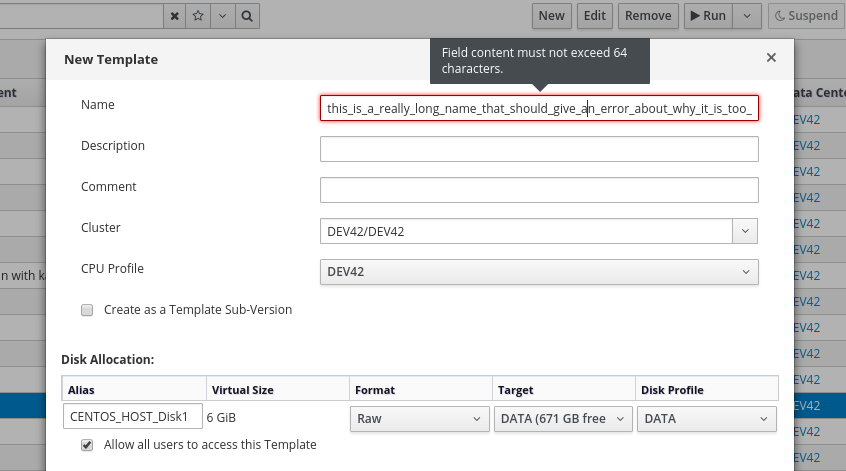The width and height of the screenshot is (846, 471).
Task: Click into the Description text field
Action: 539,149
